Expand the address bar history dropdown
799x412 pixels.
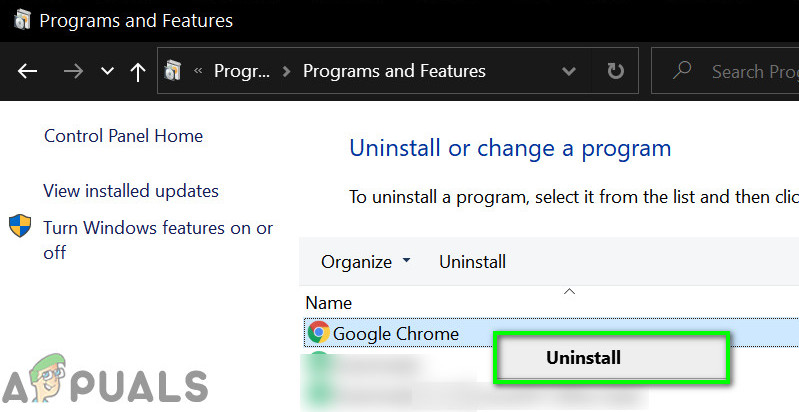[569, 71]
